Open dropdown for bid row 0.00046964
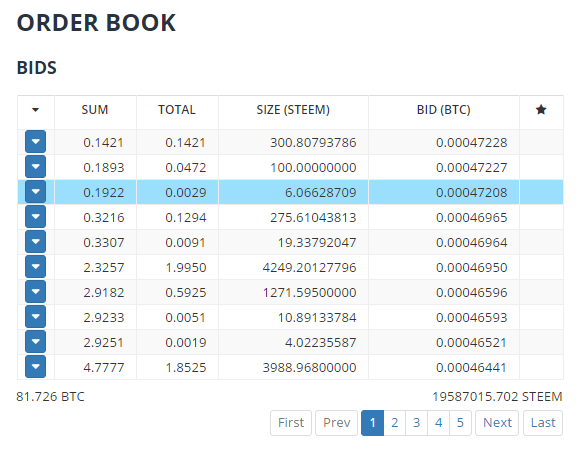The width and height of the screenshot is (588, 449). (x=36, y=242)
